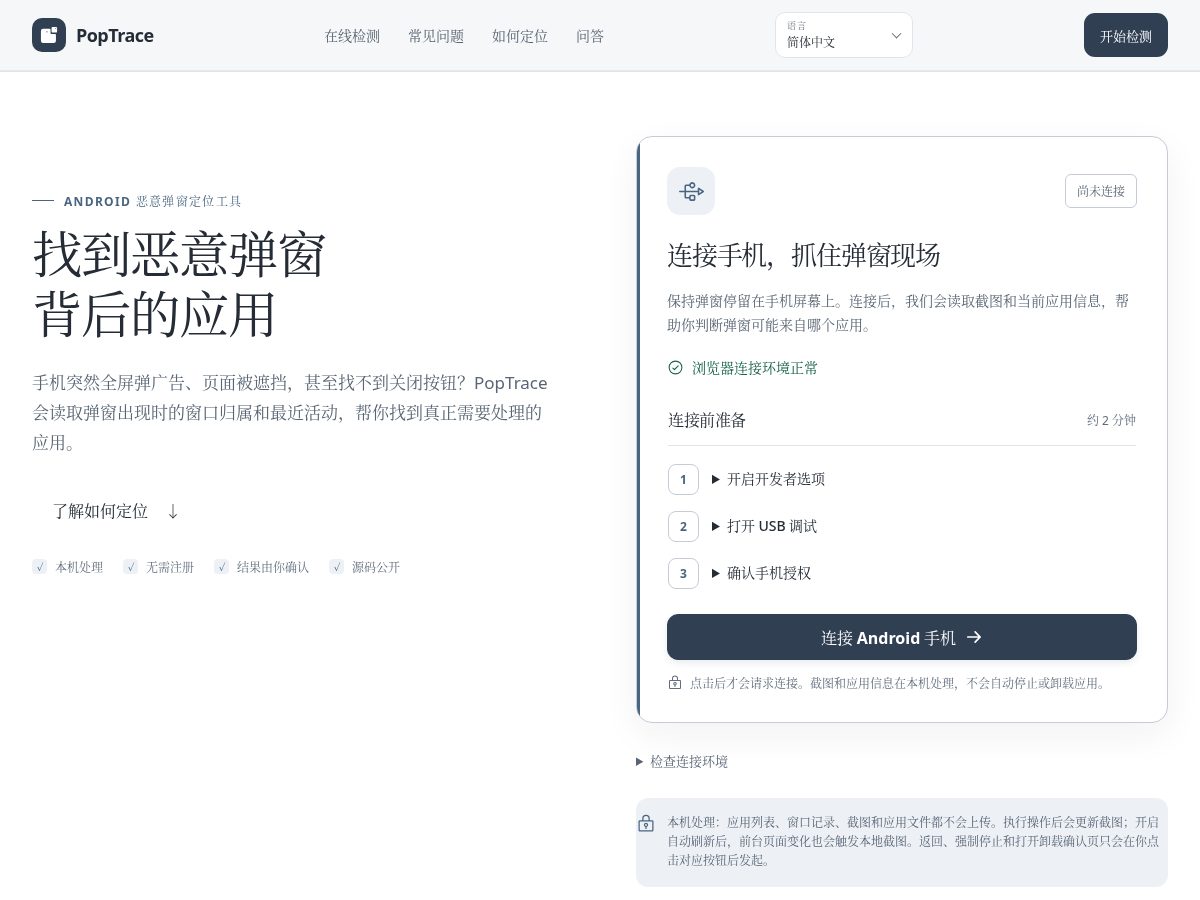1200x900 pixels.
Task: Click the 连接前准备 heading
Action: pos(707,420)
